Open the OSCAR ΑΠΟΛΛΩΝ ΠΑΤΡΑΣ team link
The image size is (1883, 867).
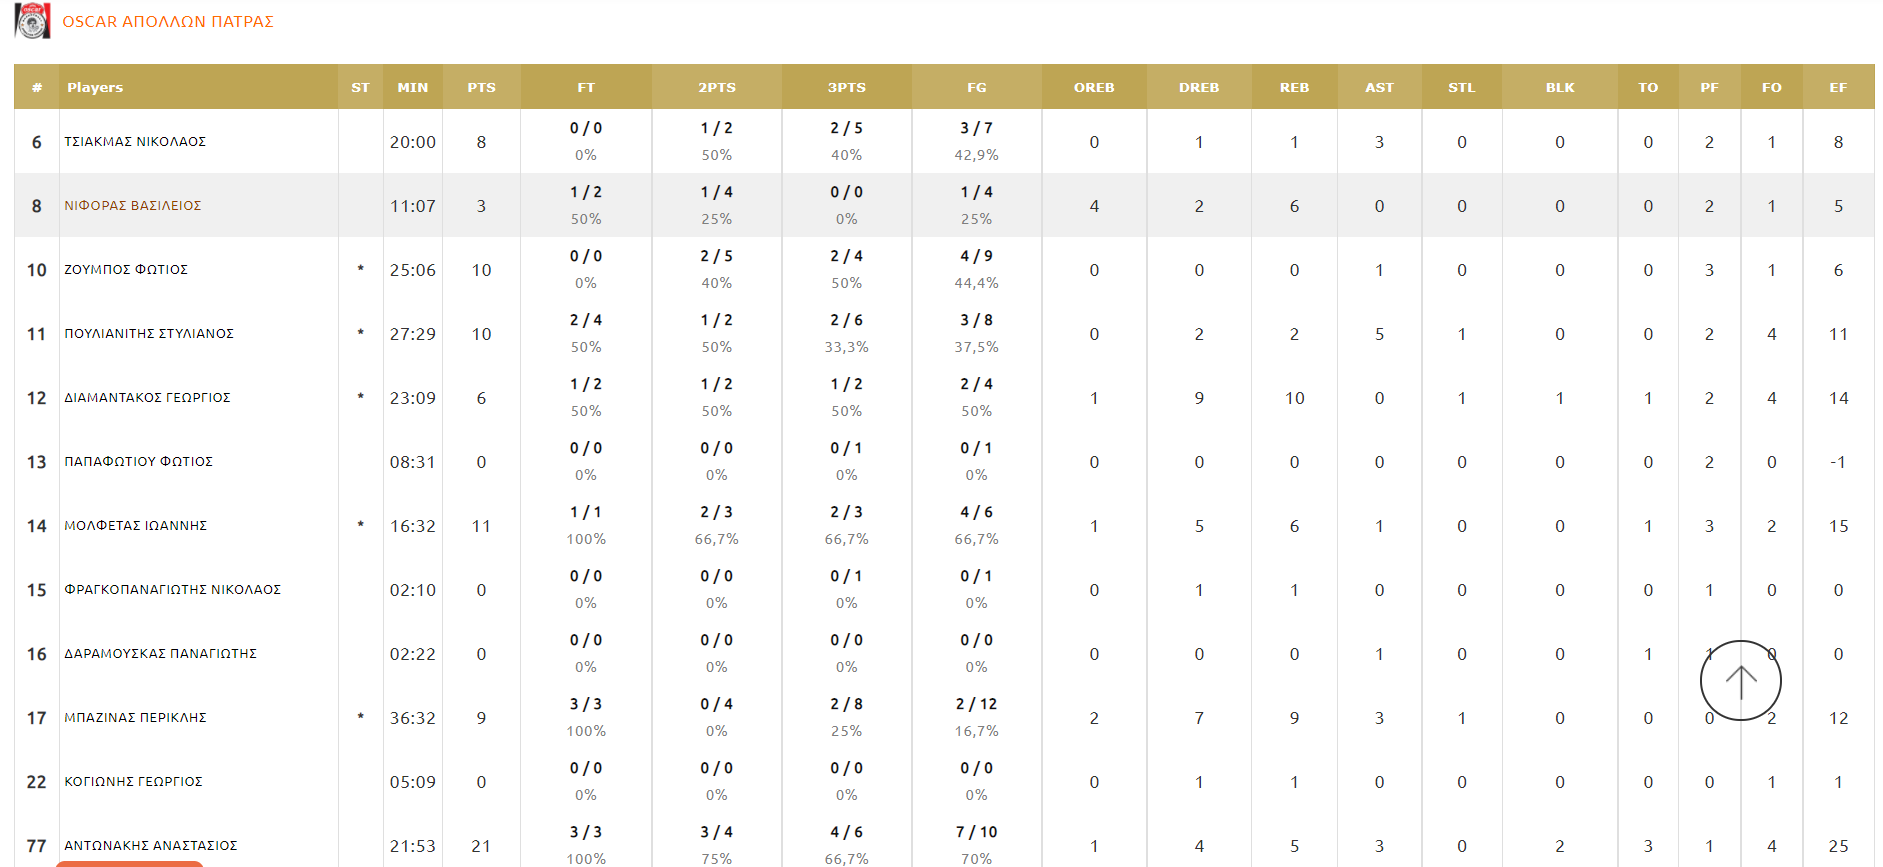tap(168, 22)
